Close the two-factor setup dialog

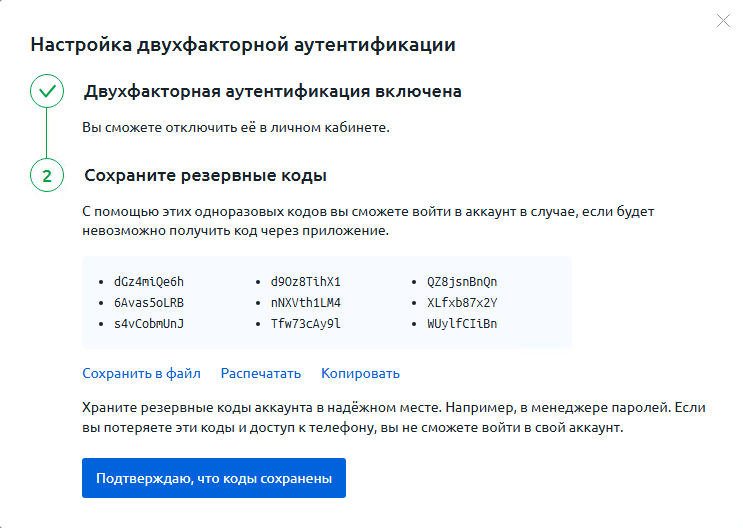[x=723, y=21]
